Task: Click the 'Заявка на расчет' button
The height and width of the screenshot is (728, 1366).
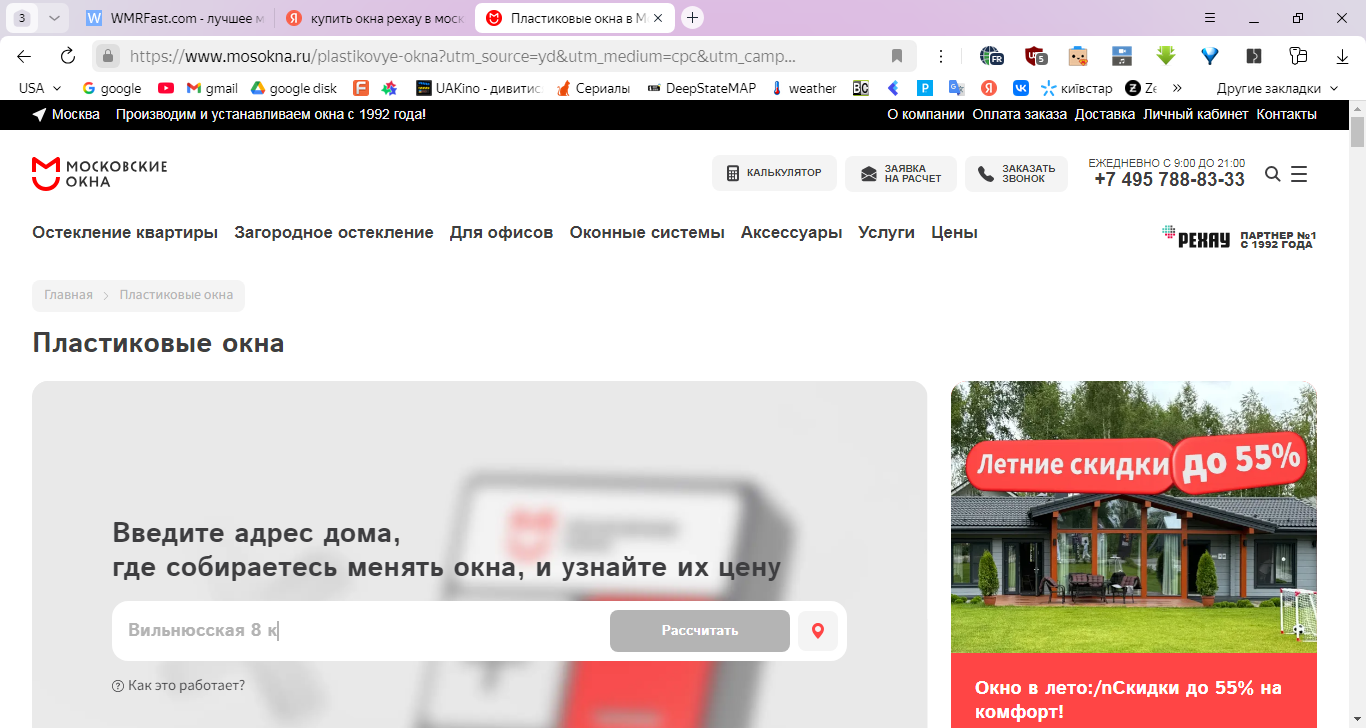Action: tap(900, 173)
